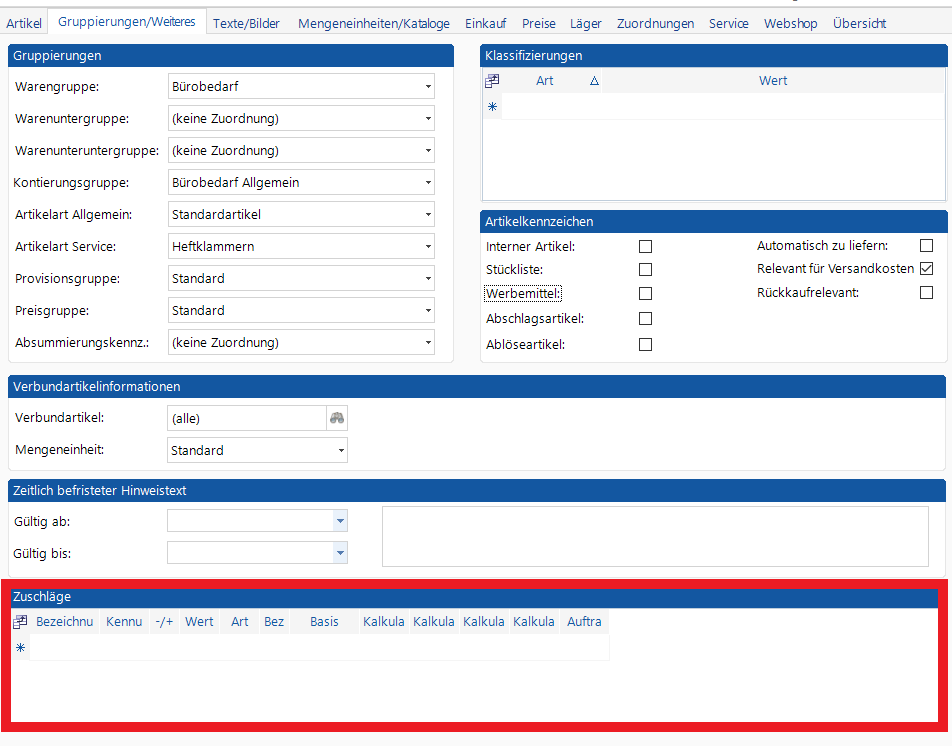Click the binoculars search icon beside Verbundartikel
Image resolution: width=952 pixels, height=746 pixels.
tap(337, 419)
